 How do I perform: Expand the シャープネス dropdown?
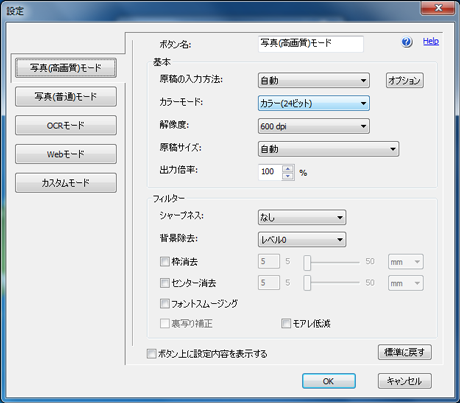point(302,218)
